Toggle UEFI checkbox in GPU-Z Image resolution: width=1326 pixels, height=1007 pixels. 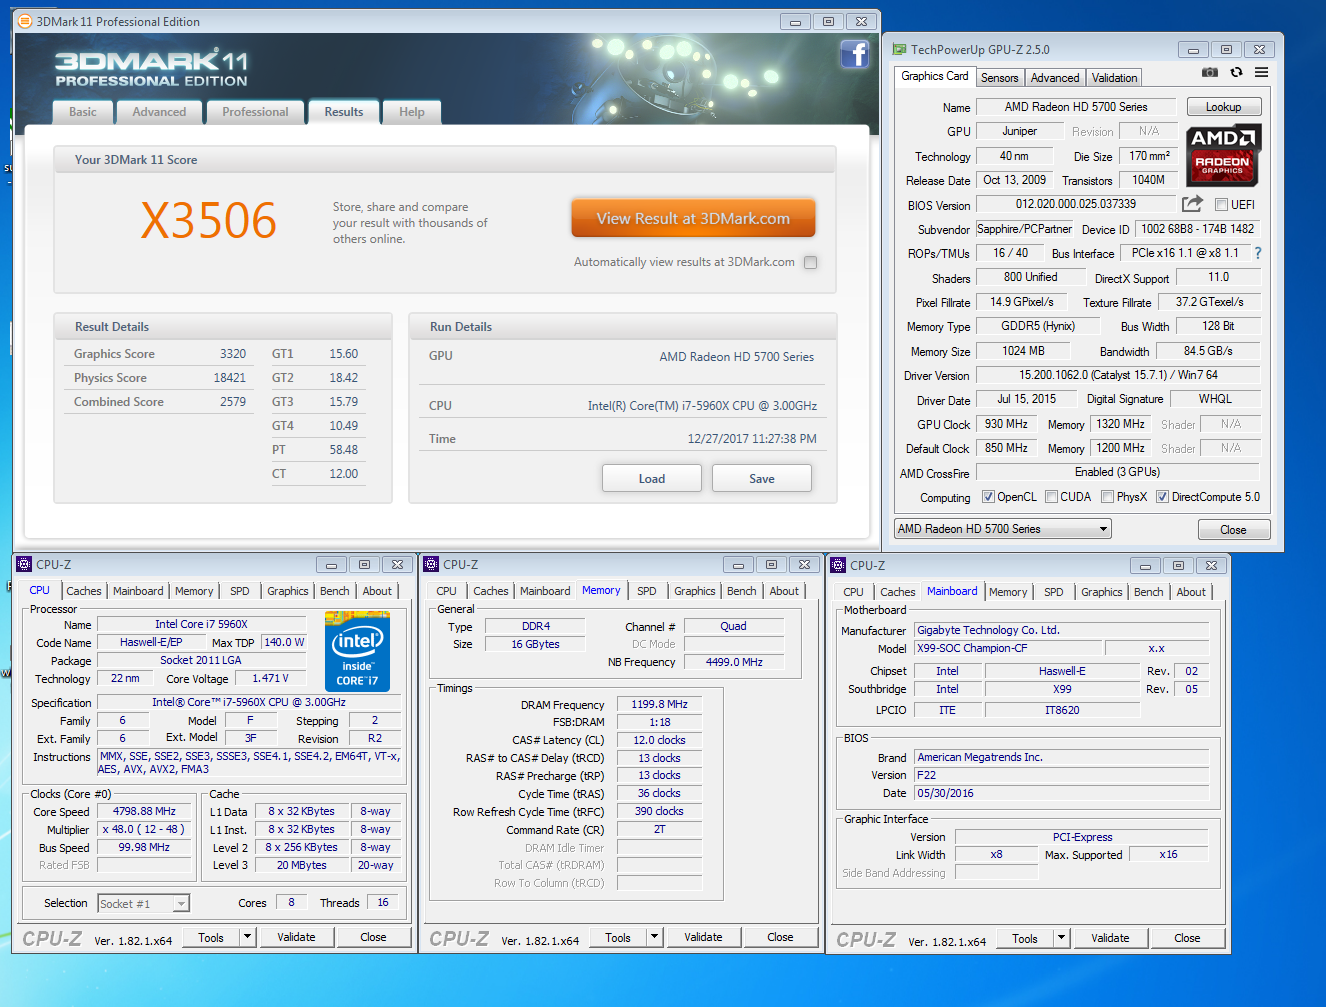(1221, 205)
